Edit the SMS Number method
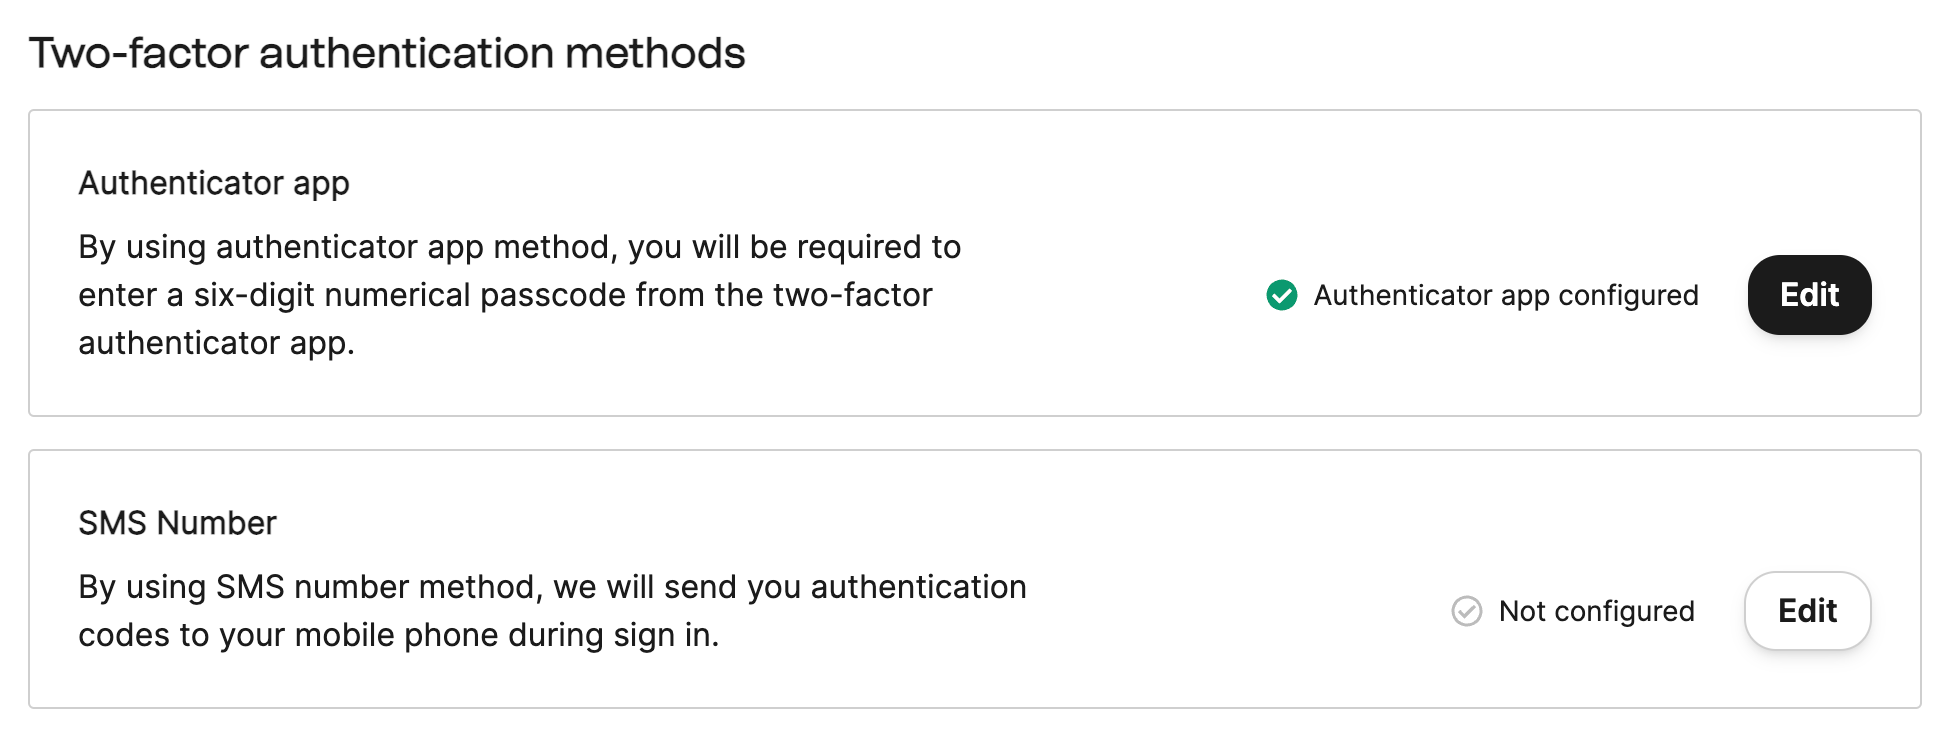The height and width of the screenshot is (730, 1952). [1807, 611]
